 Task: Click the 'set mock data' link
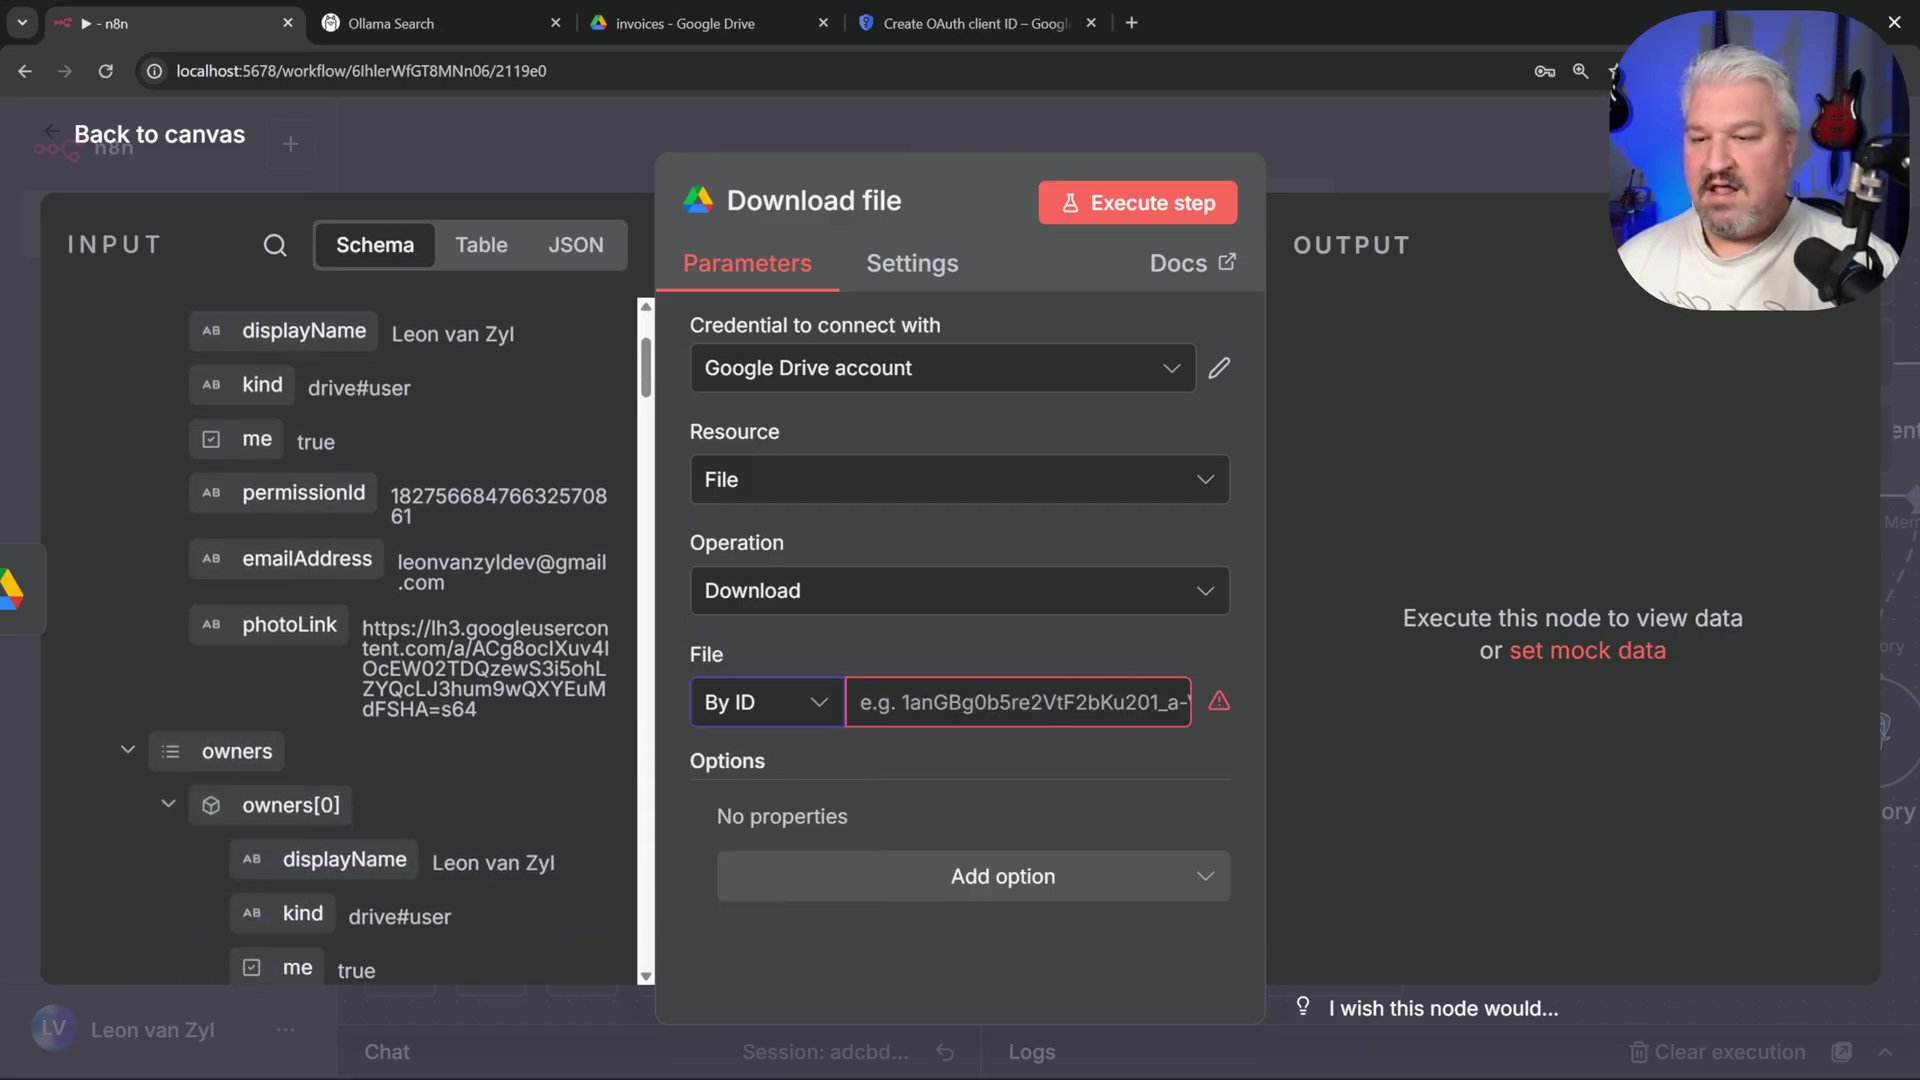pos(1587,651)
